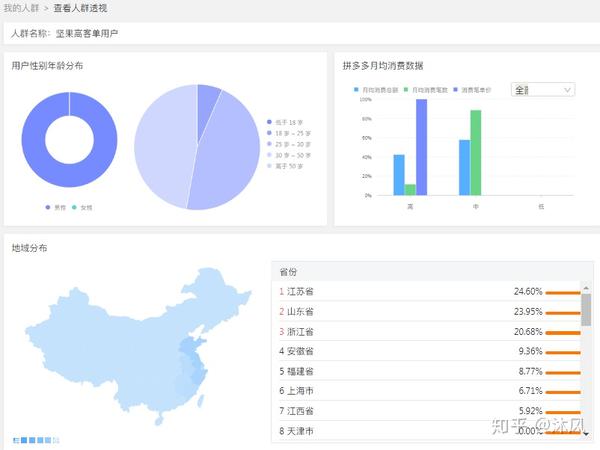Select the 江苏省 row in province list
Screen dimensions: 600x450
[x=427, y=292]
